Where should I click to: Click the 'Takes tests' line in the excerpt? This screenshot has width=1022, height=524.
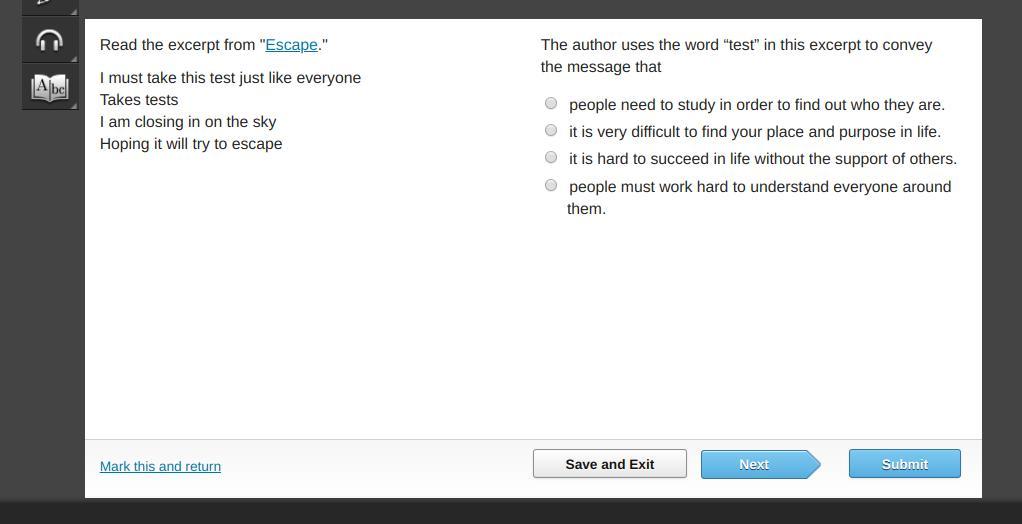tap(139, 100)
